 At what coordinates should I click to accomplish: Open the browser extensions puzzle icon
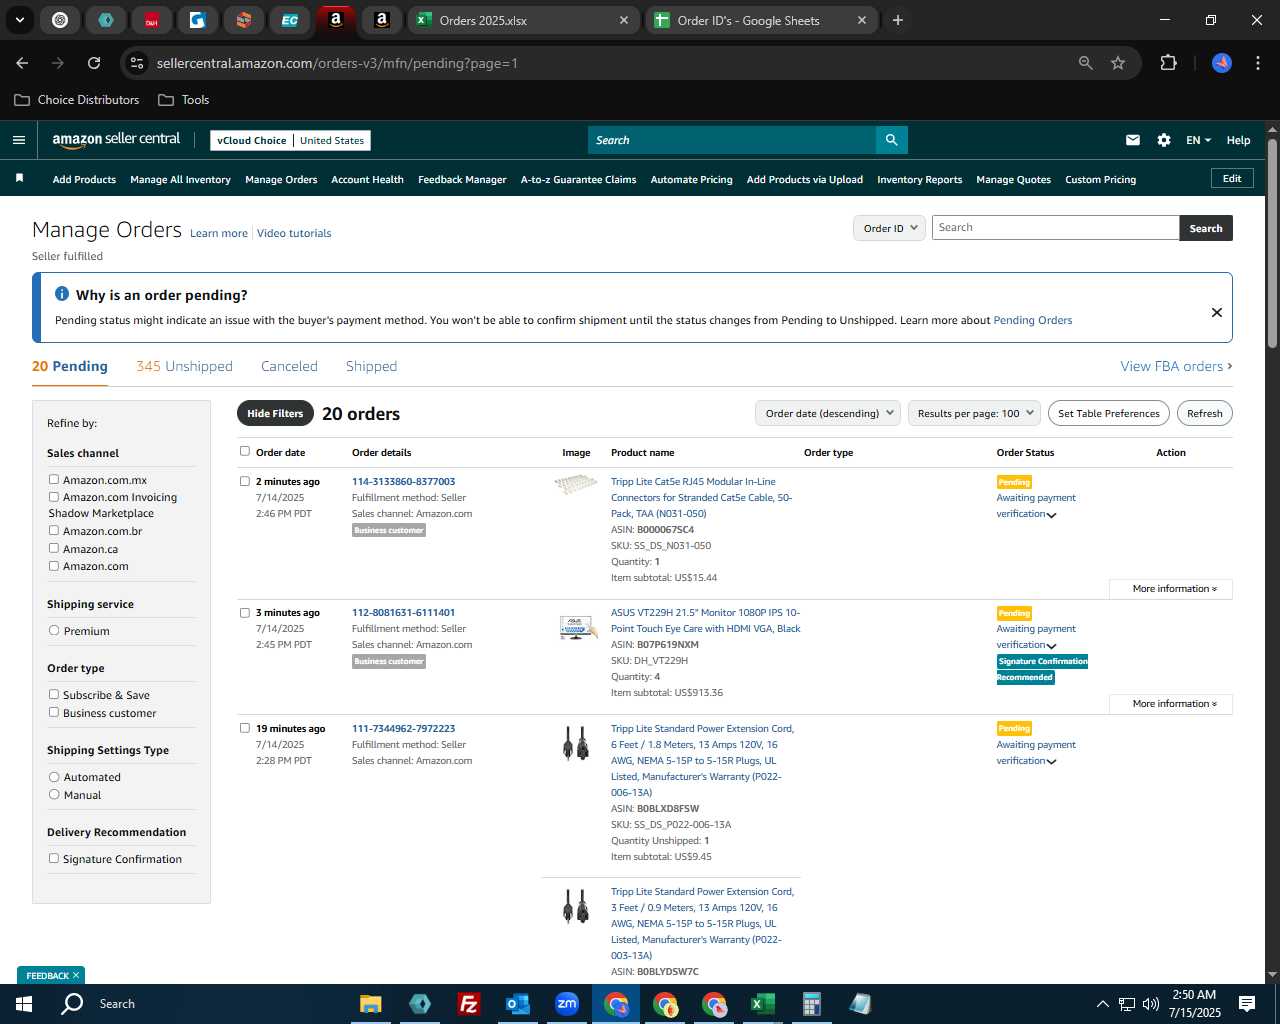pyautogui.click(x=1168, y=63)
